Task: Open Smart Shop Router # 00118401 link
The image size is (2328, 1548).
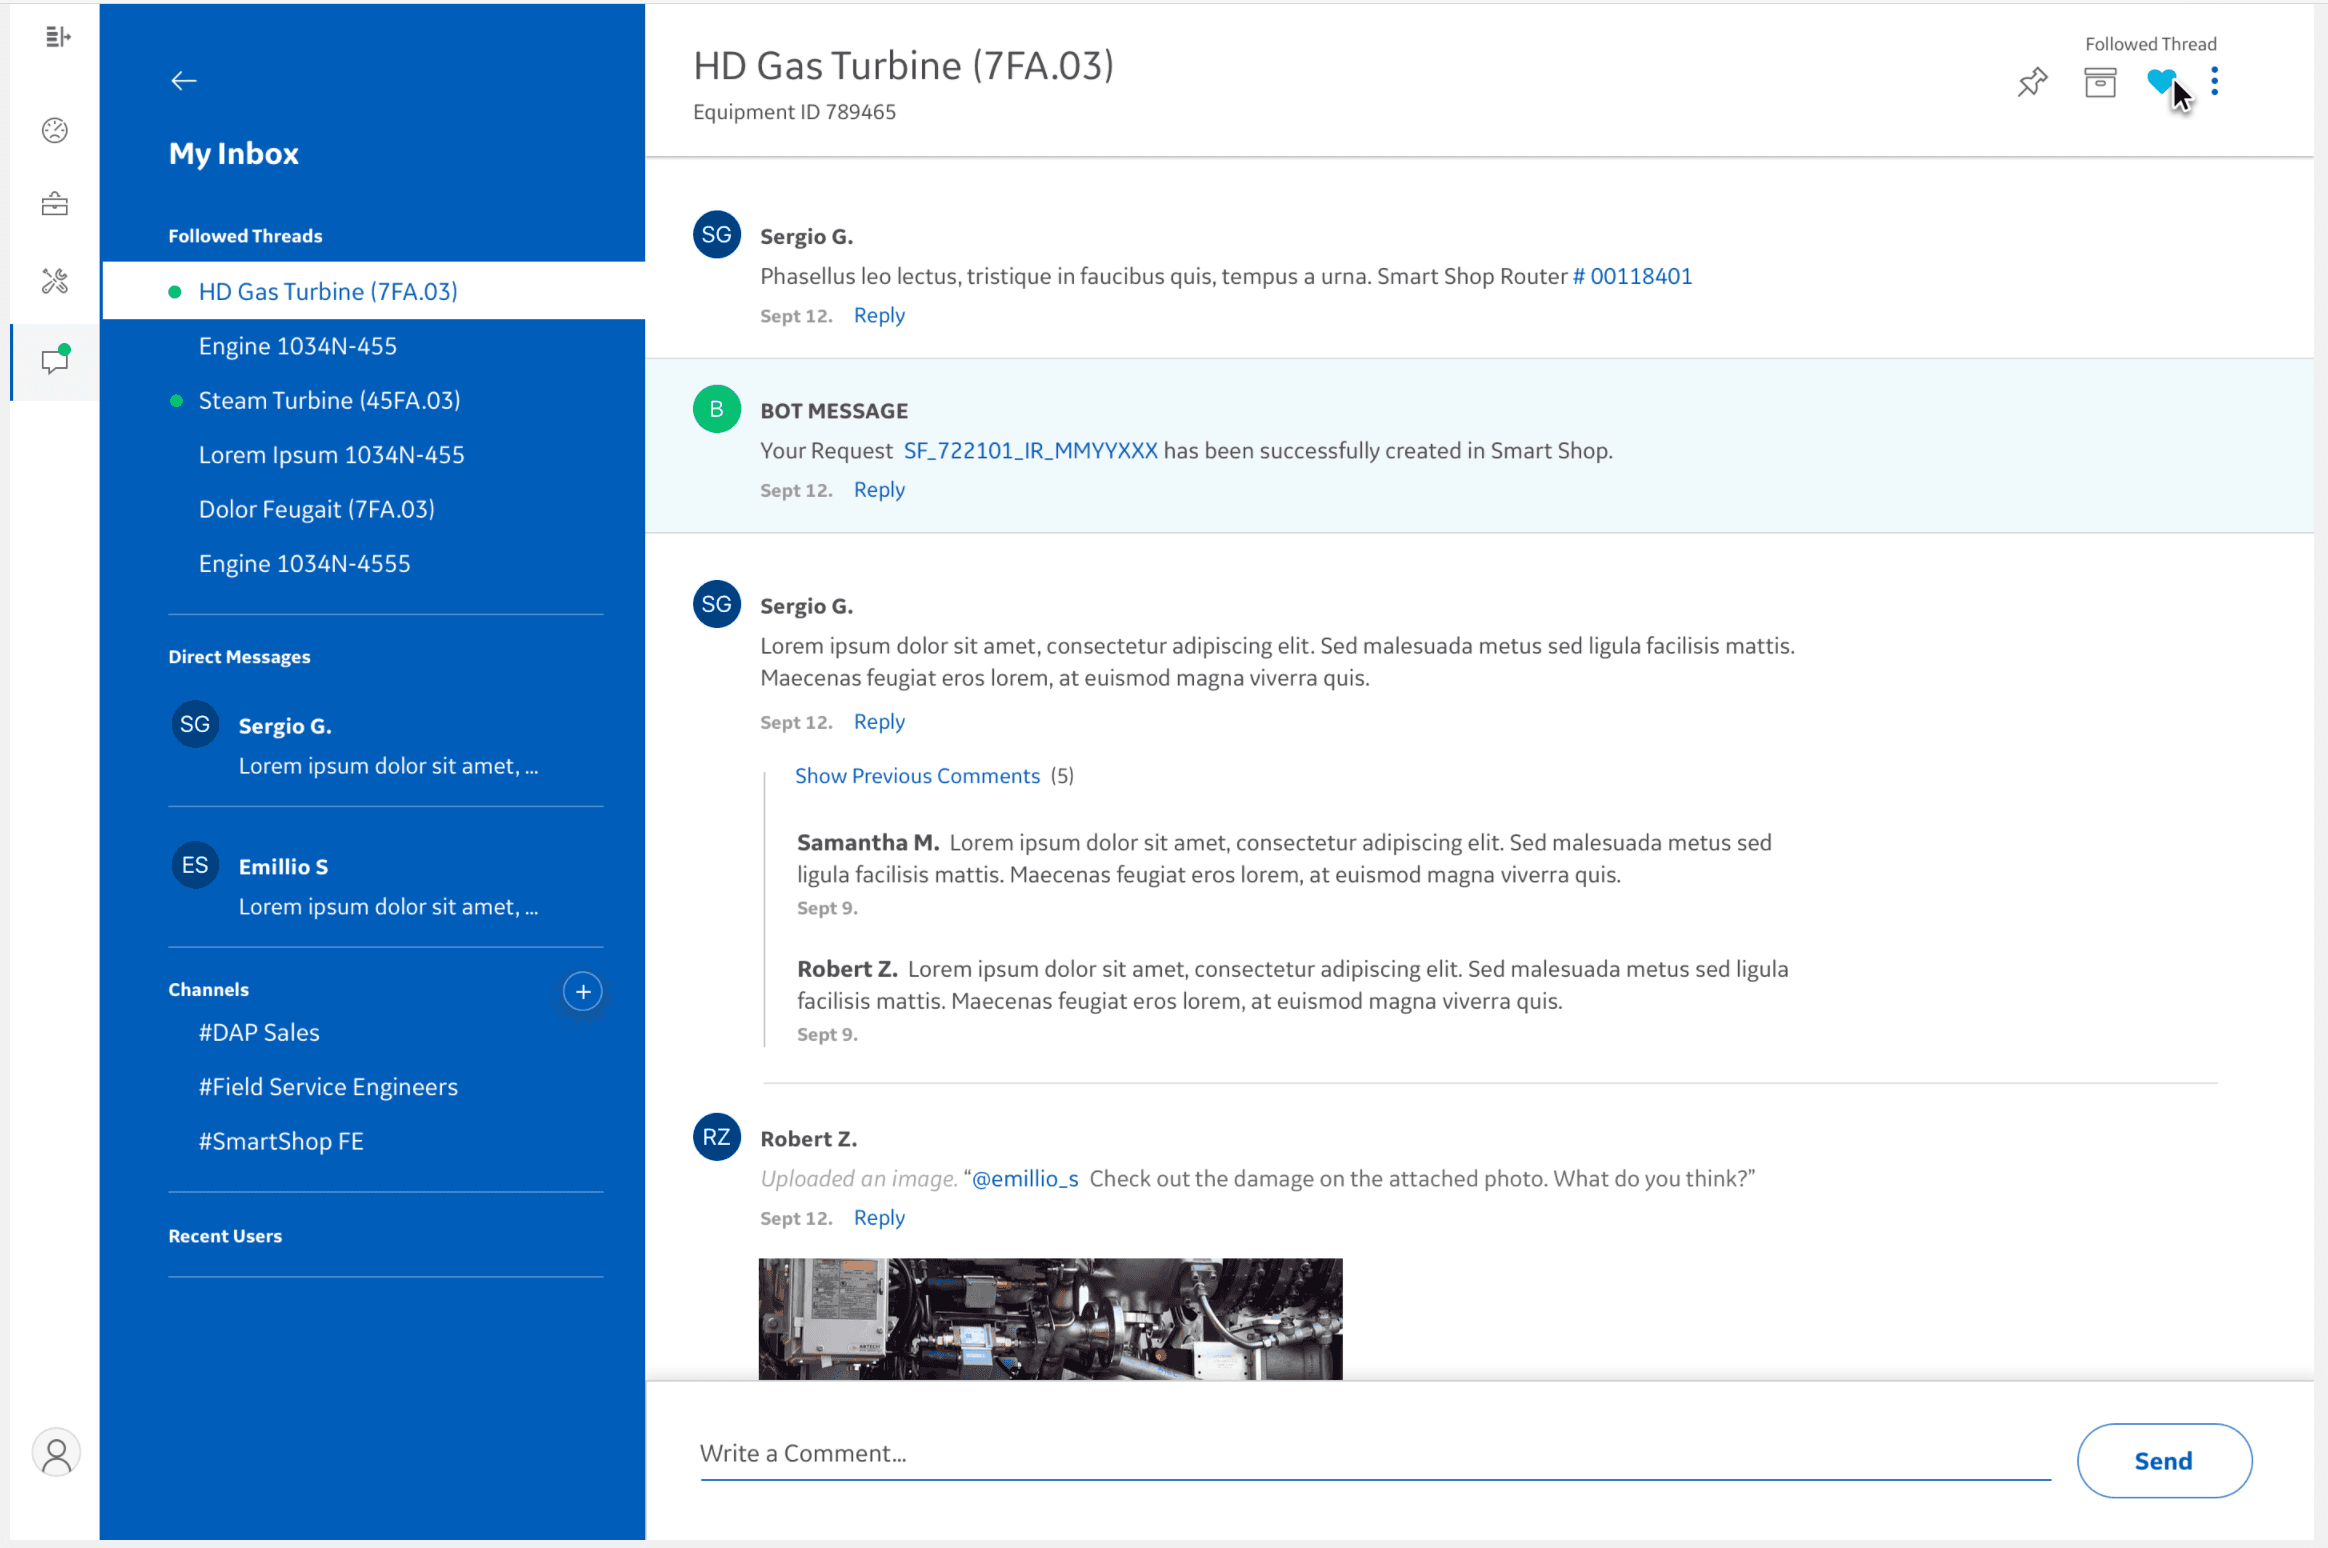Action: pos(1632,277)
